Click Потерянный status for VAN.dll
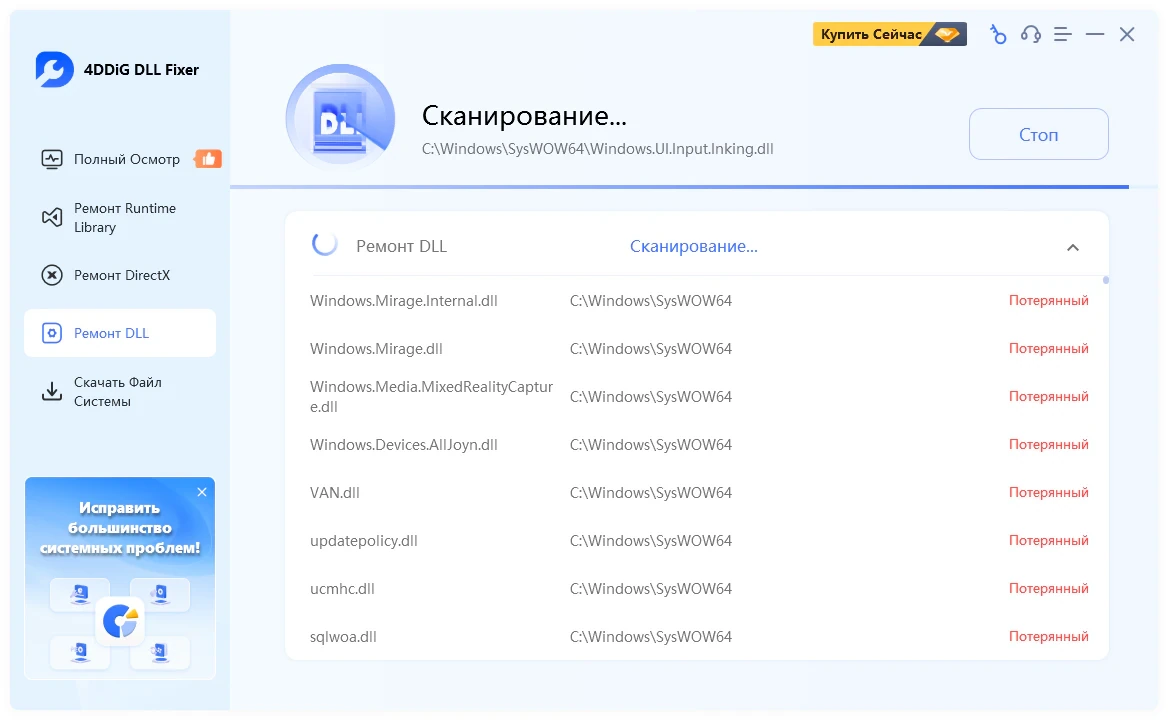This screenshot has height=720, width=1168. point(1049,492)
